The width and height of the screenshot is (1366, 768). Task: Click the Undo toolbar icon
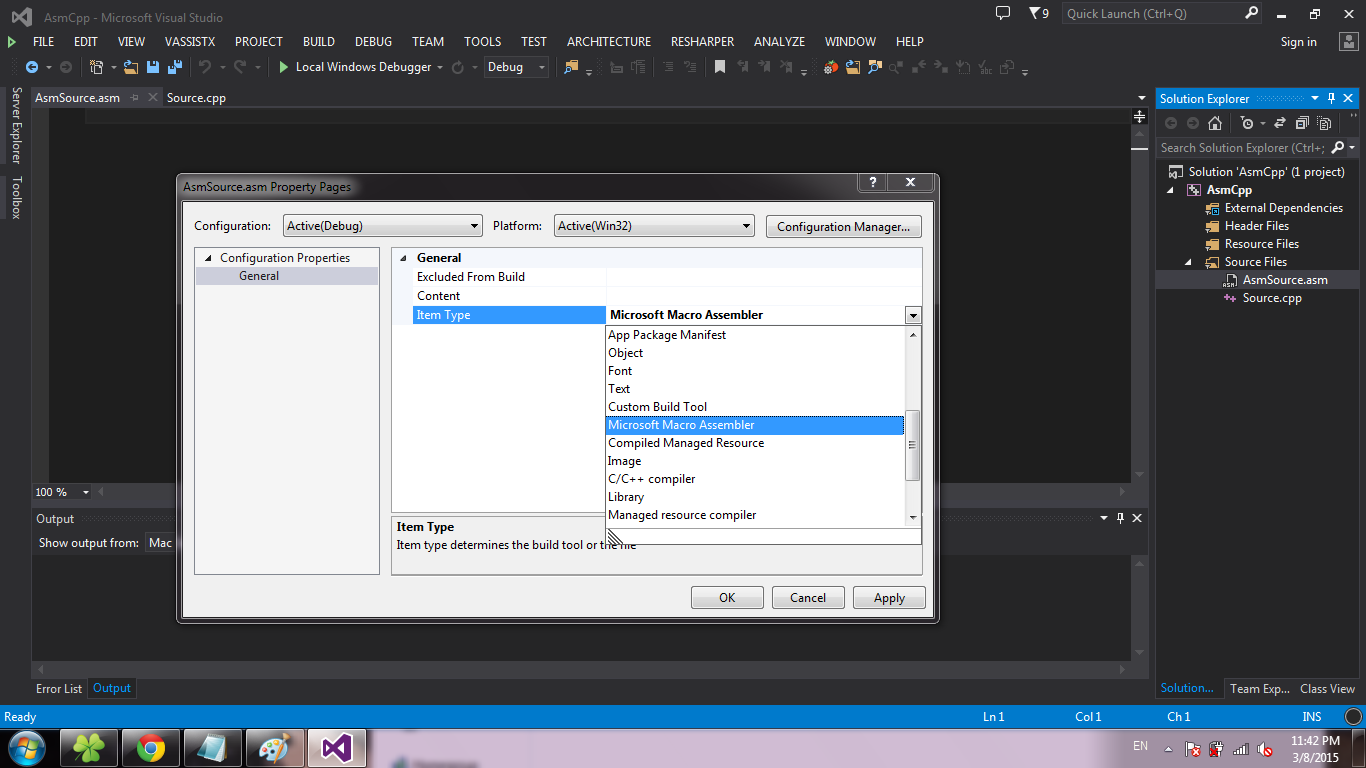[204, 67]
